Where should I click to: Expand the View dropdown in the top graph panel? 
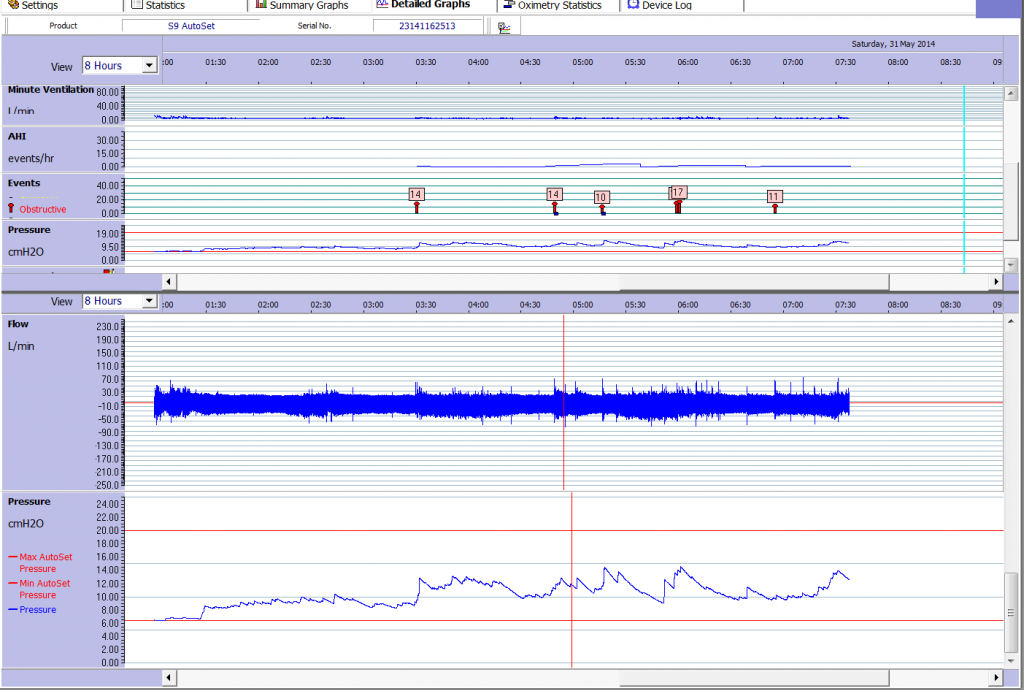150,66
